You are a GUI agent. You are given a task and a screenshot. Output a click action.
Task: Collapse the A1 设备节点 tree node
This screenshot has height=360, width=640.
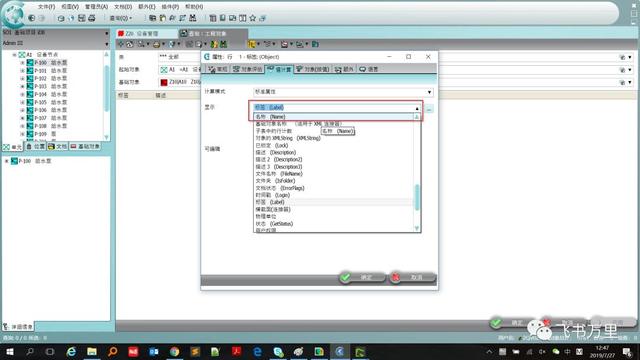pos(14,55)
